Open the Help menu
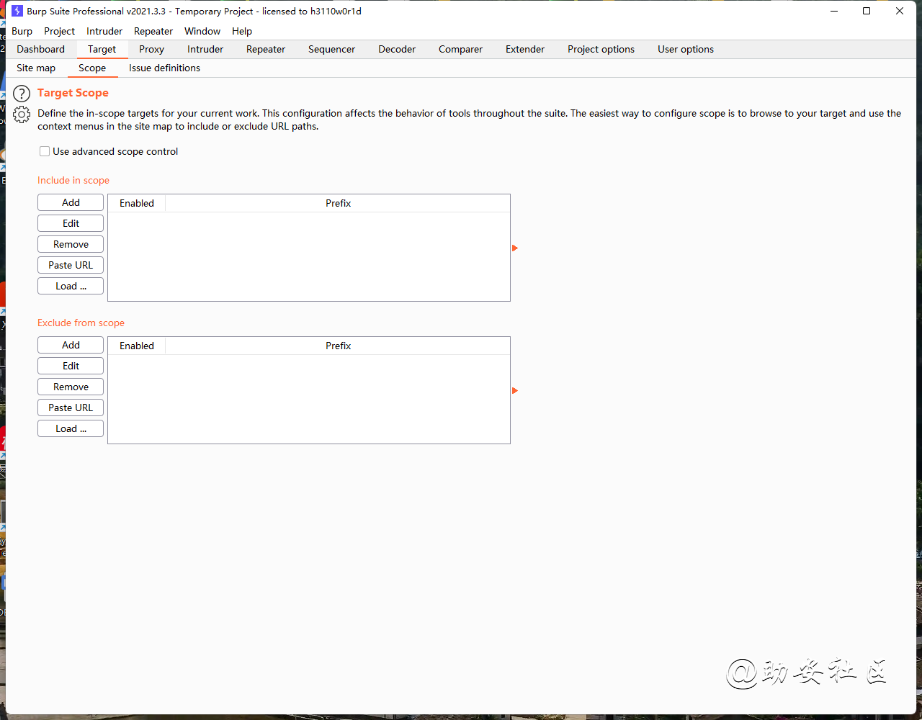The image size is (922, 720). pyautogui.click(x=242, y=31)
